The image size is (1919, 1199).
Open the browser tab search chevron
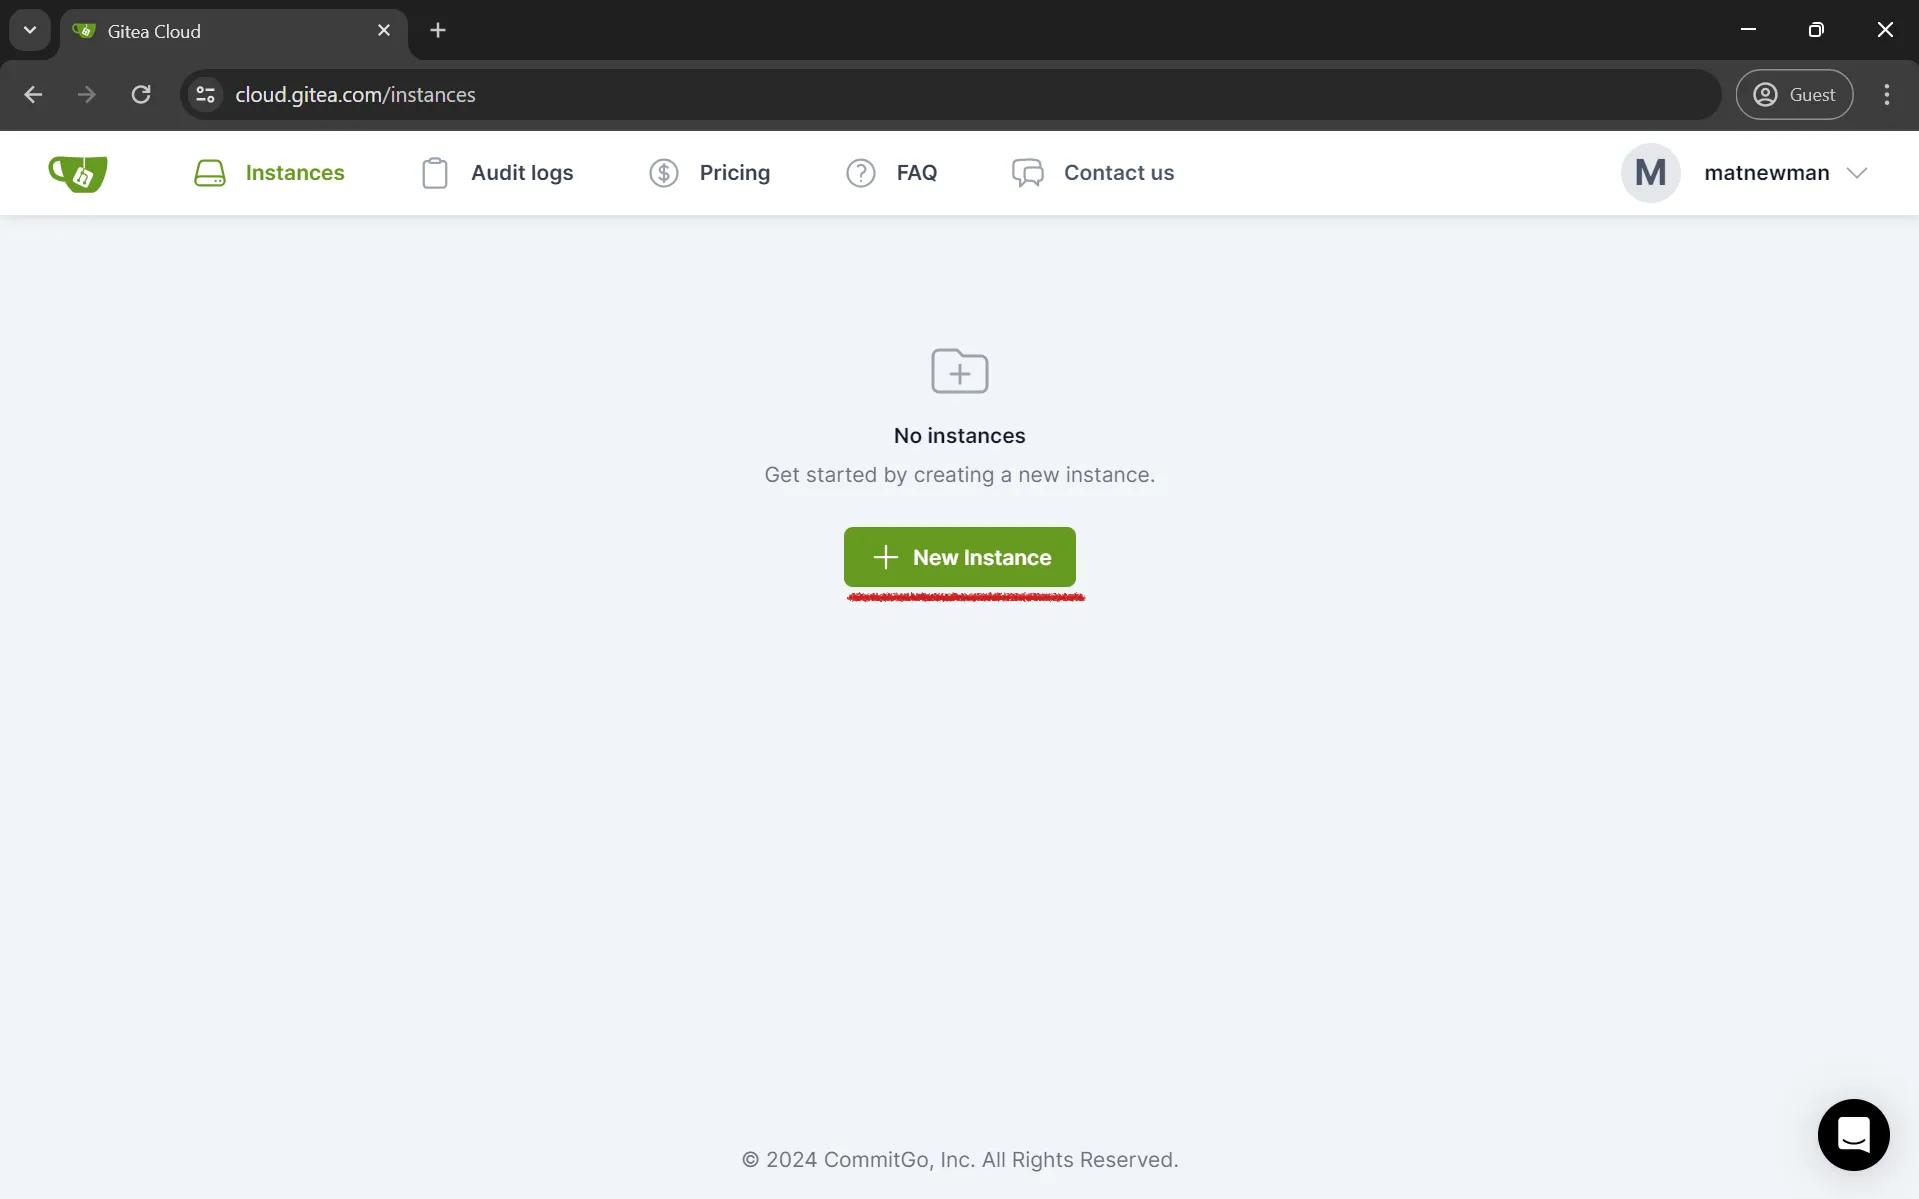pos(29,29)
